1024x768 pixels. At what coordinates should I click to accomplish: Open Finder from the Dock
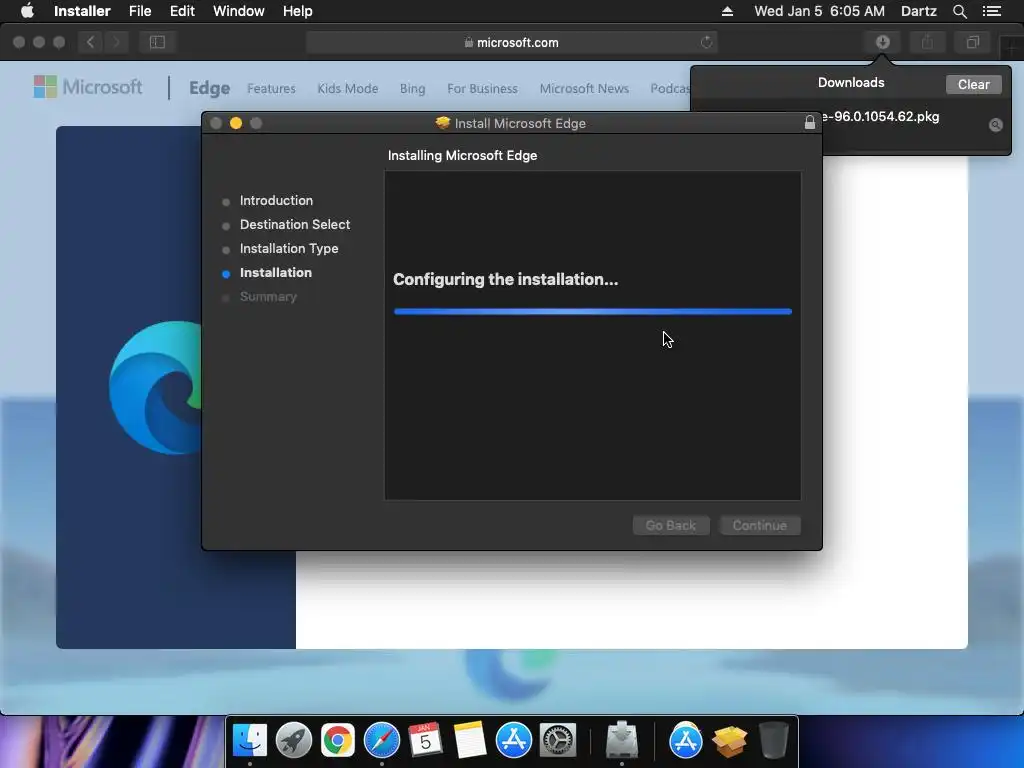point(249,740)
